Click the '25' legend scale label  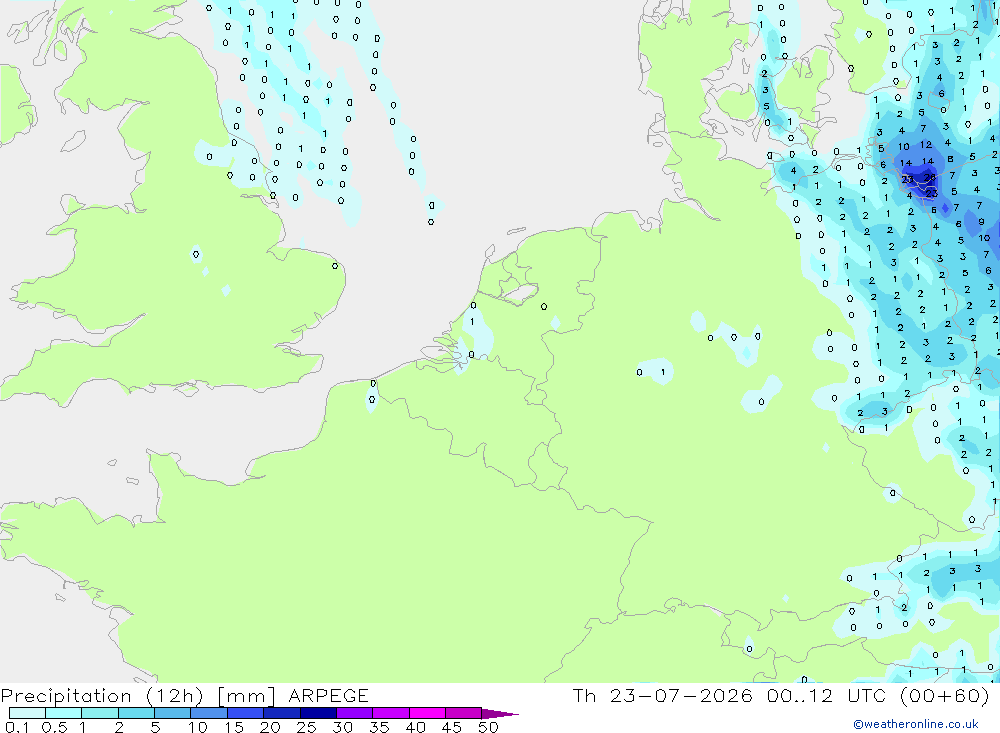click(x=306, y=727)
